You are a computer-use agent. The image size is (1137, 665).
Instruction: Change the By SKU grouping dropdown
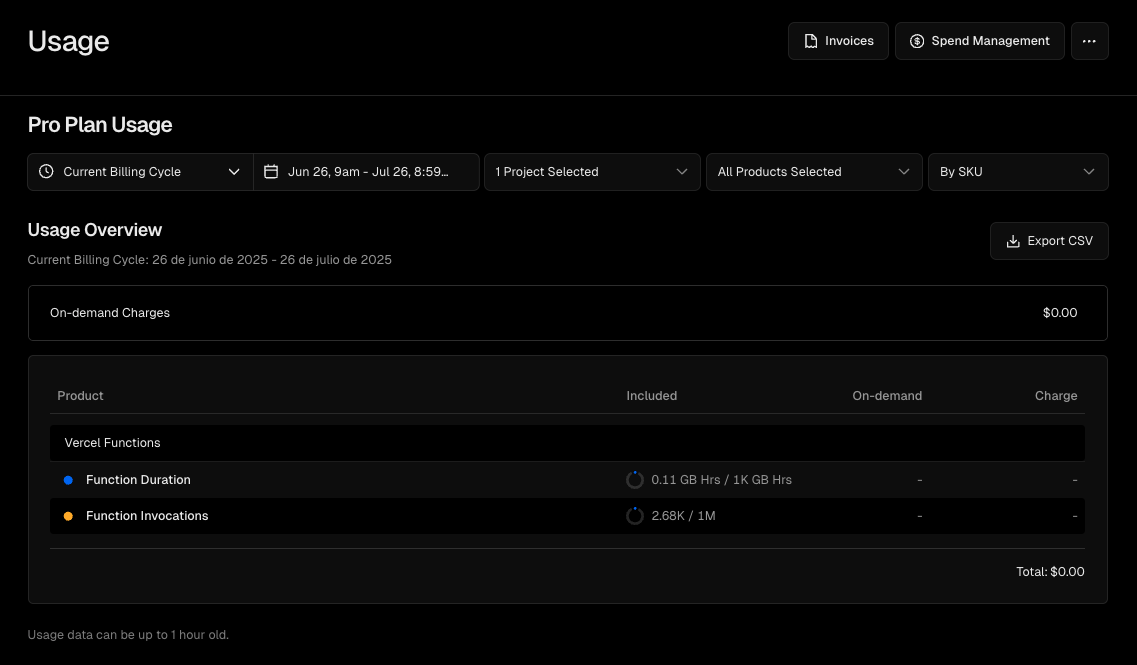[x=1018, y=172]
